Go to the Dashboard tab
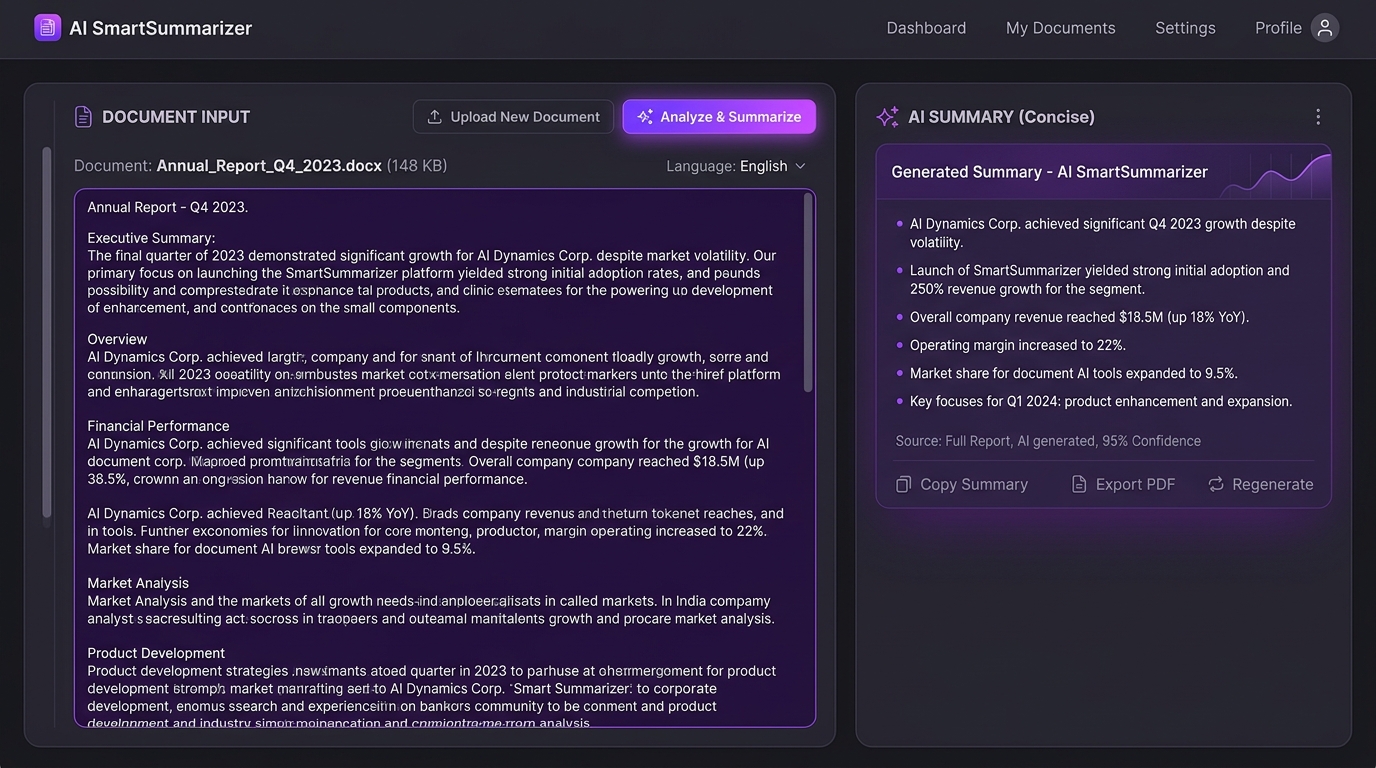 [x=926, y=28]
